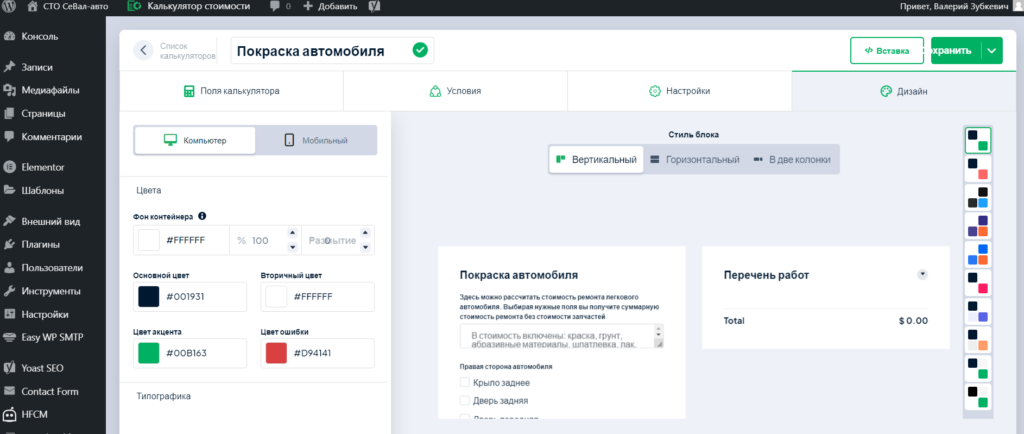Click the Внешний вид brush icon
This screenshot has height=434, width=1024.
[10, 221]
